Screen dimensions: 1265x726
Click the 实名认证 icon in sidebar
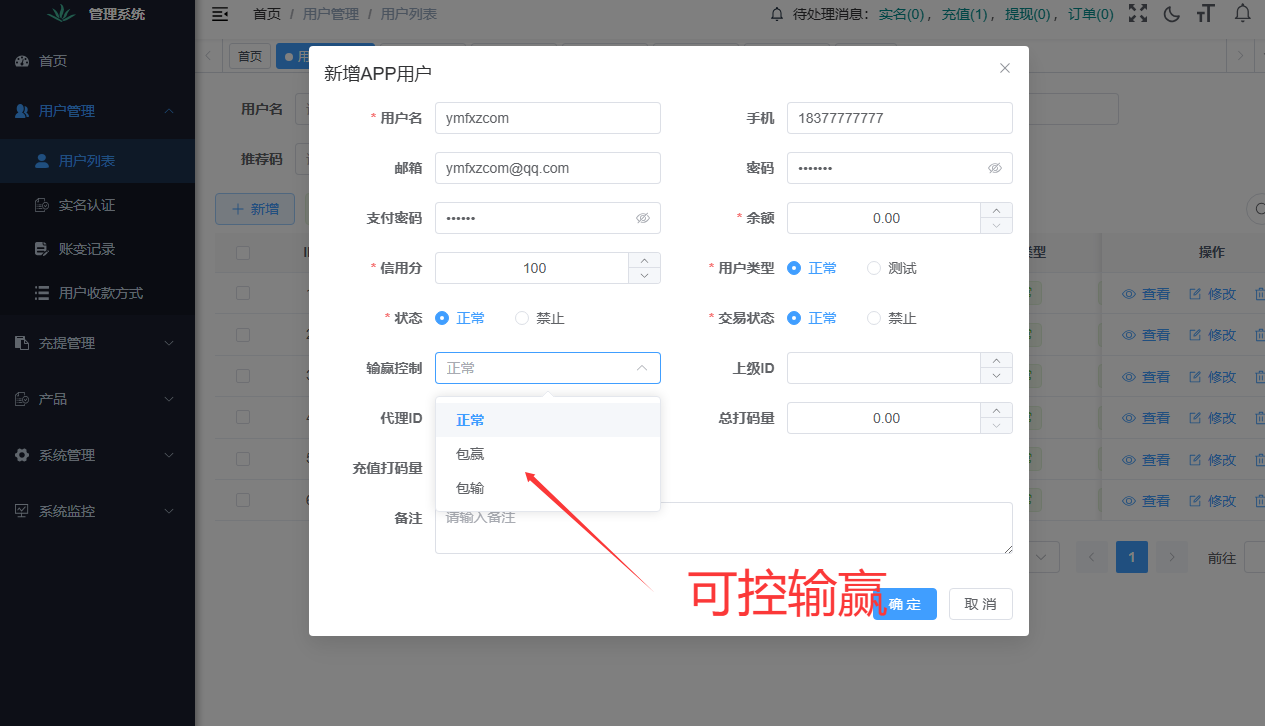(x=42, y=205)
